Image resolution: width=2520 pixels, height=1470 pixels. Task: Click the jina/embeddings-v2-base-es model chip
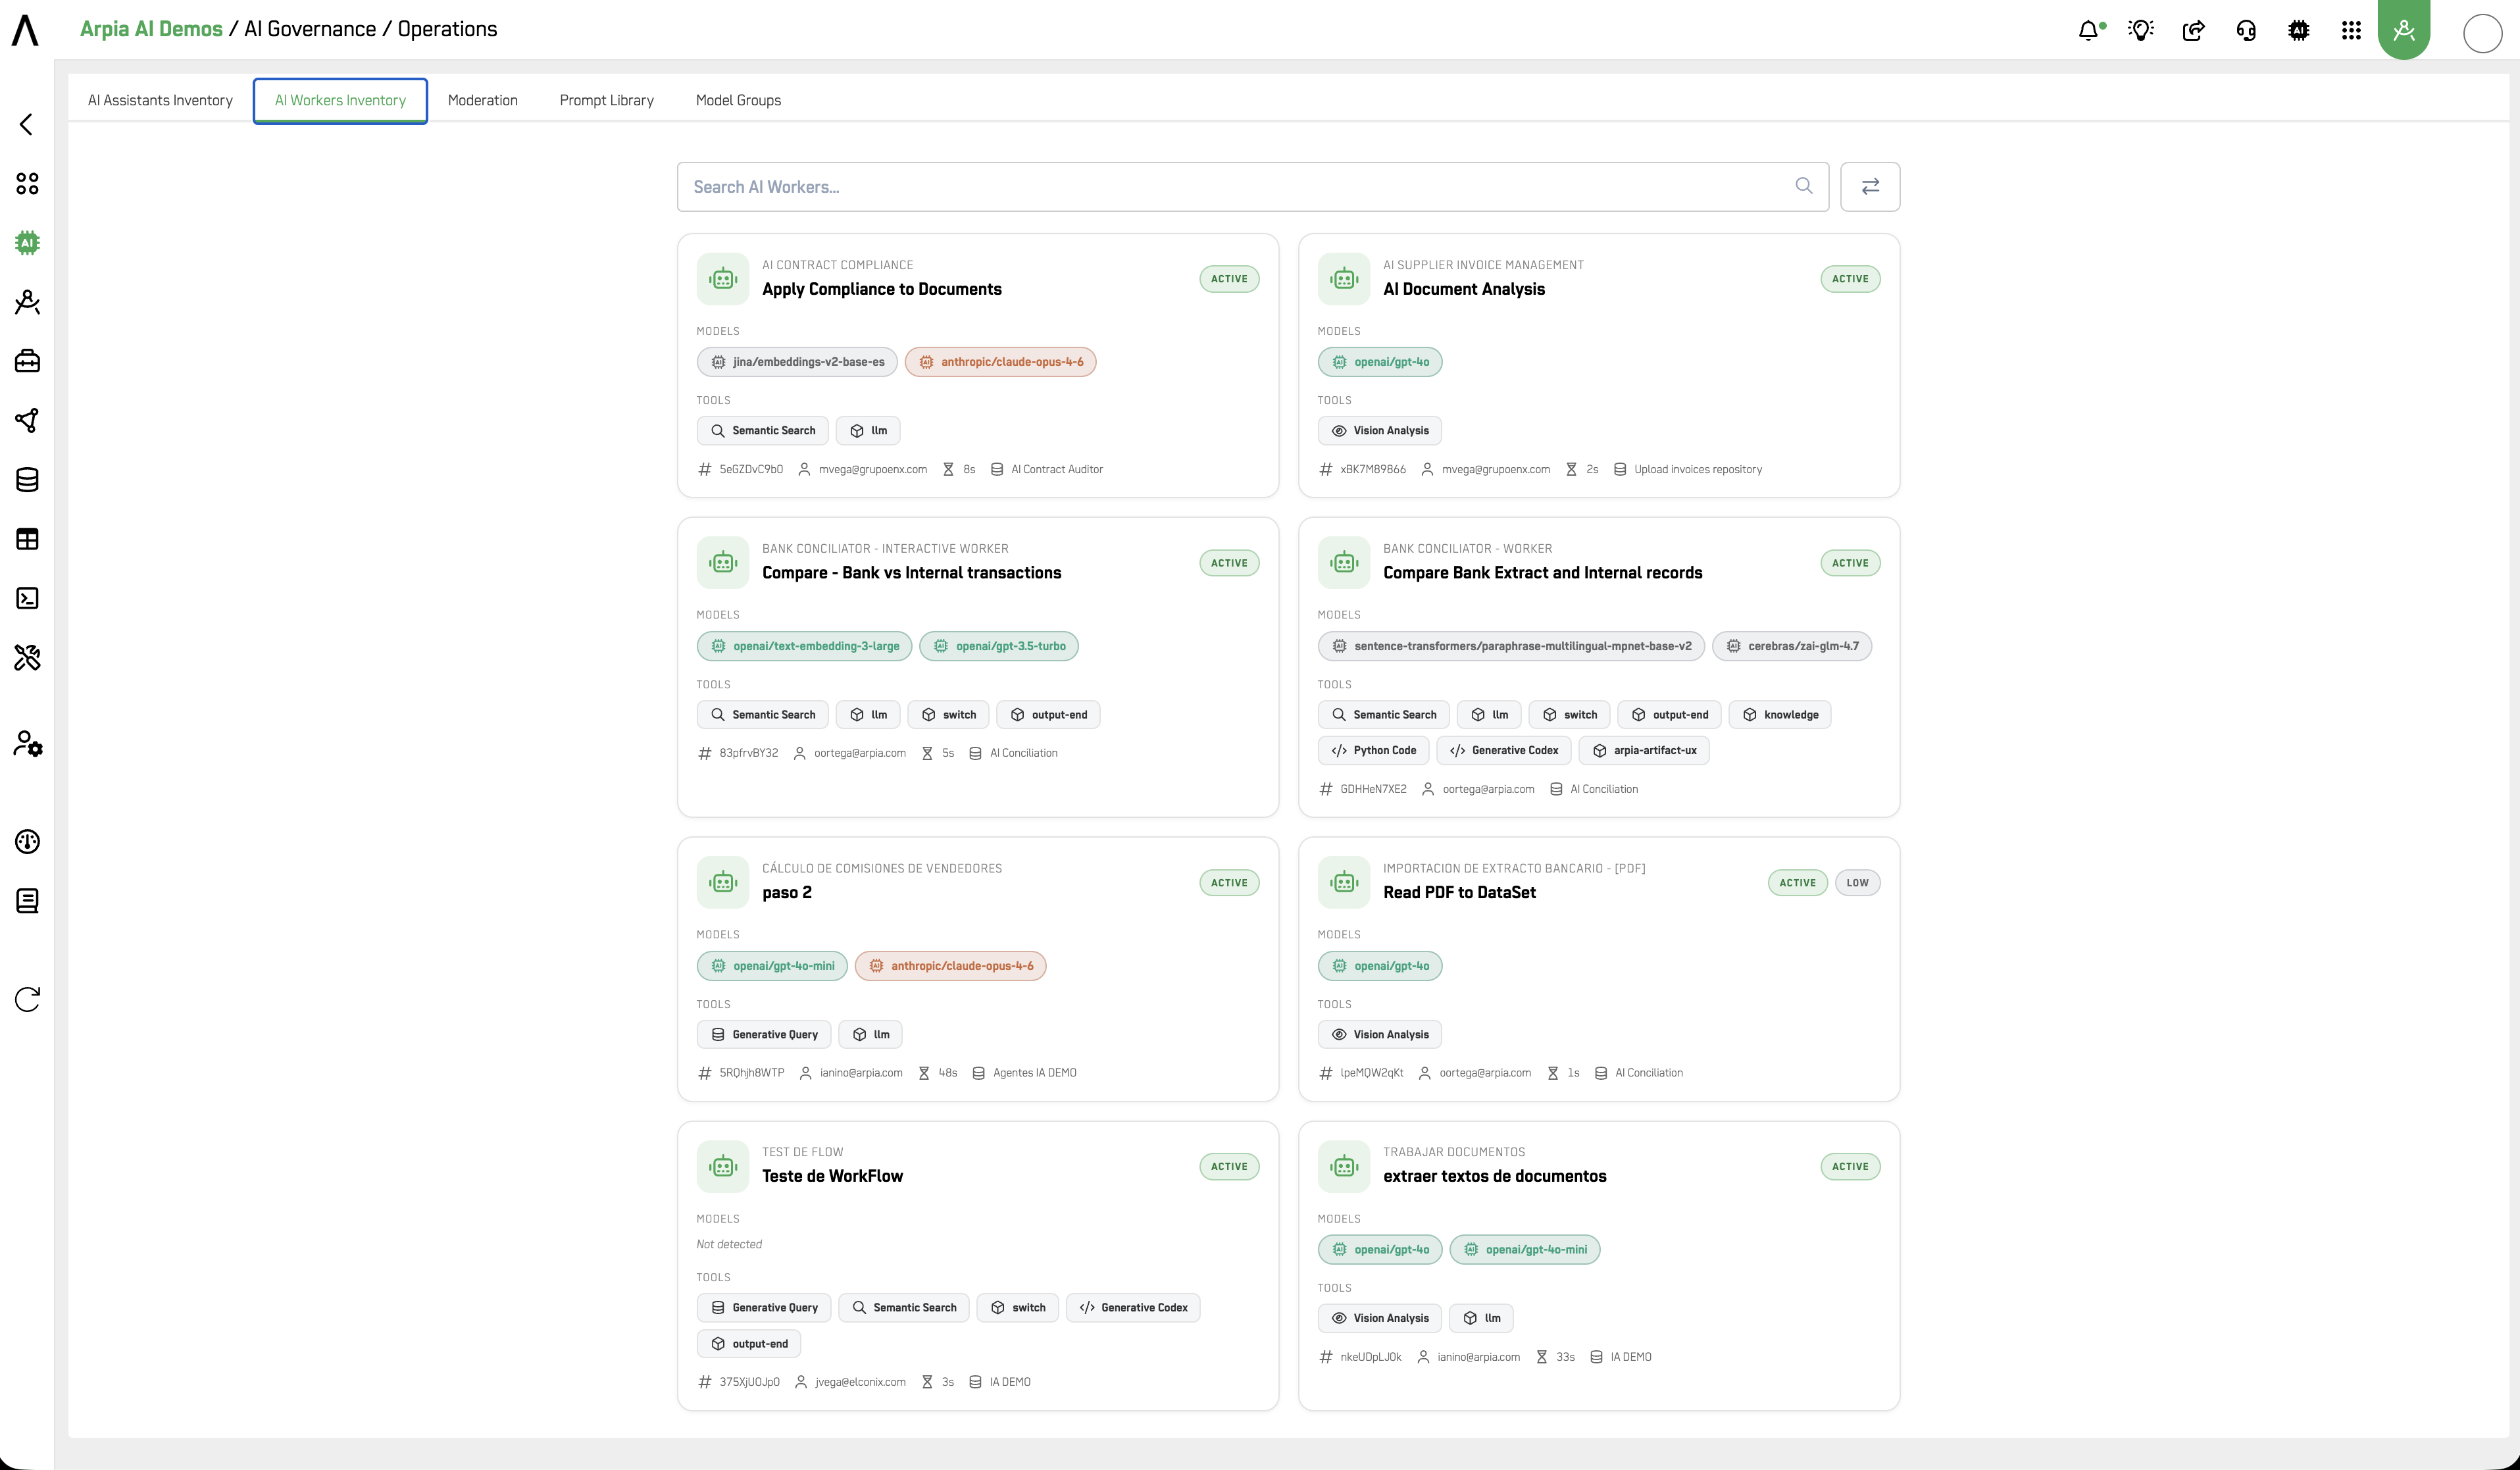tap(797, 362)
